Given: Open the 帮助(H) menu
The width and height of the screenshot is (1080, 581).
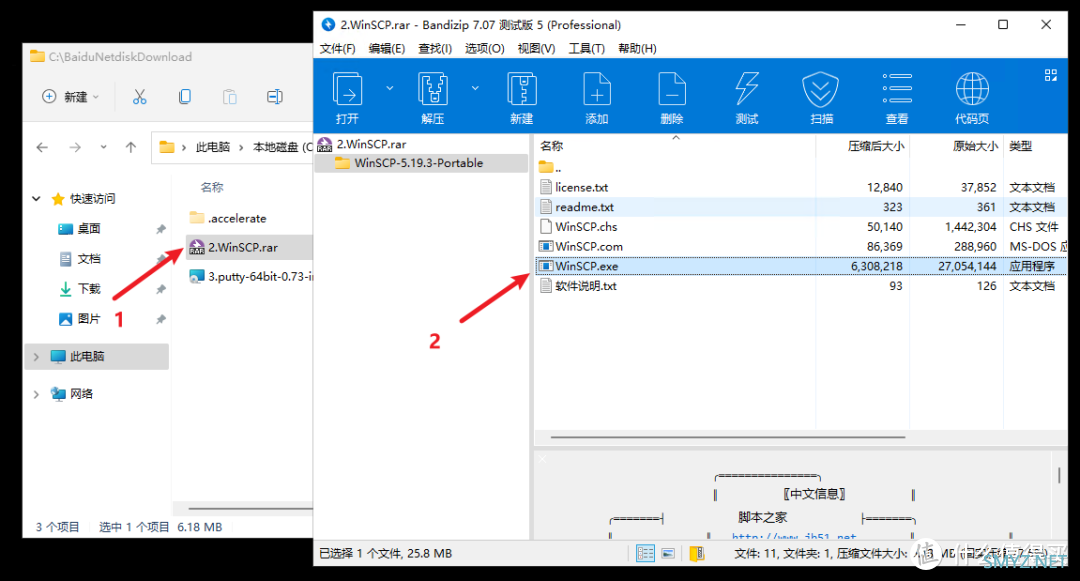Looking at the screenshot, I should 637,48.
